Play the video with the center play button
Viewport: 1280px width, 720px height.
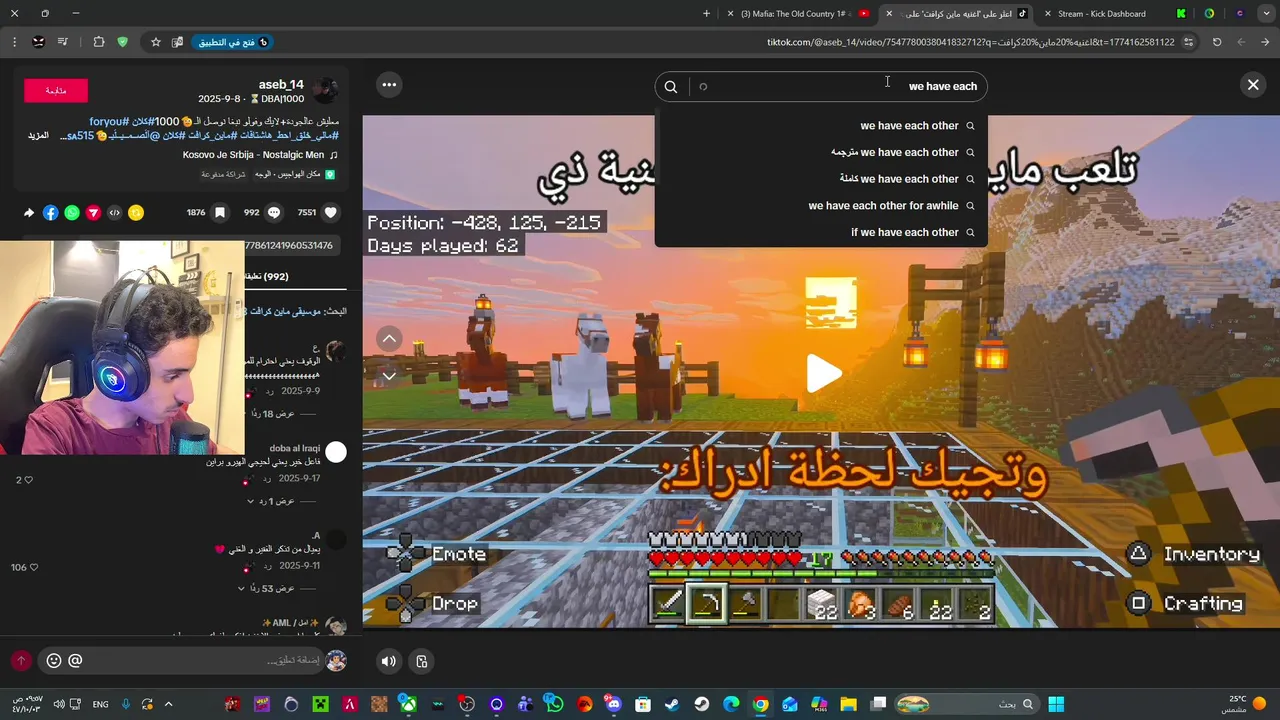tap(824, 373)
